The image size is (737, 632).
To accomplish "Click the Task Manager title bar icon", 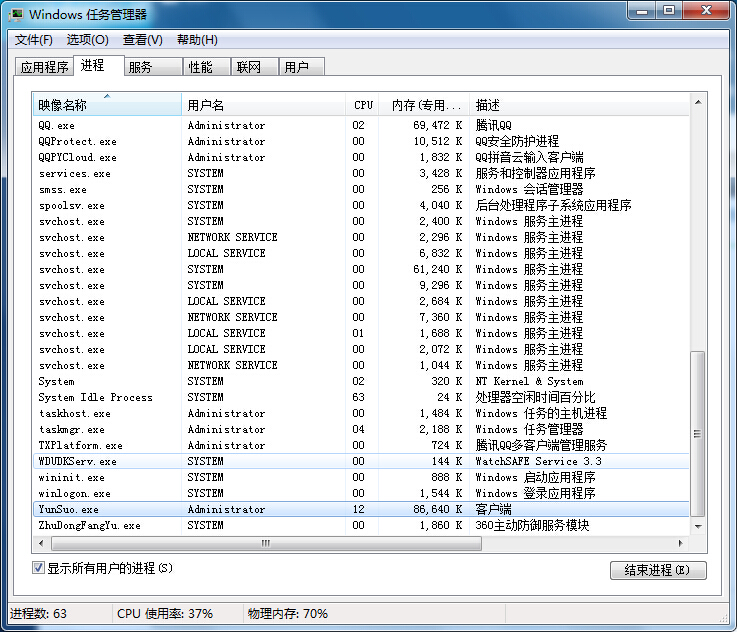I will (x=16, y=14).
